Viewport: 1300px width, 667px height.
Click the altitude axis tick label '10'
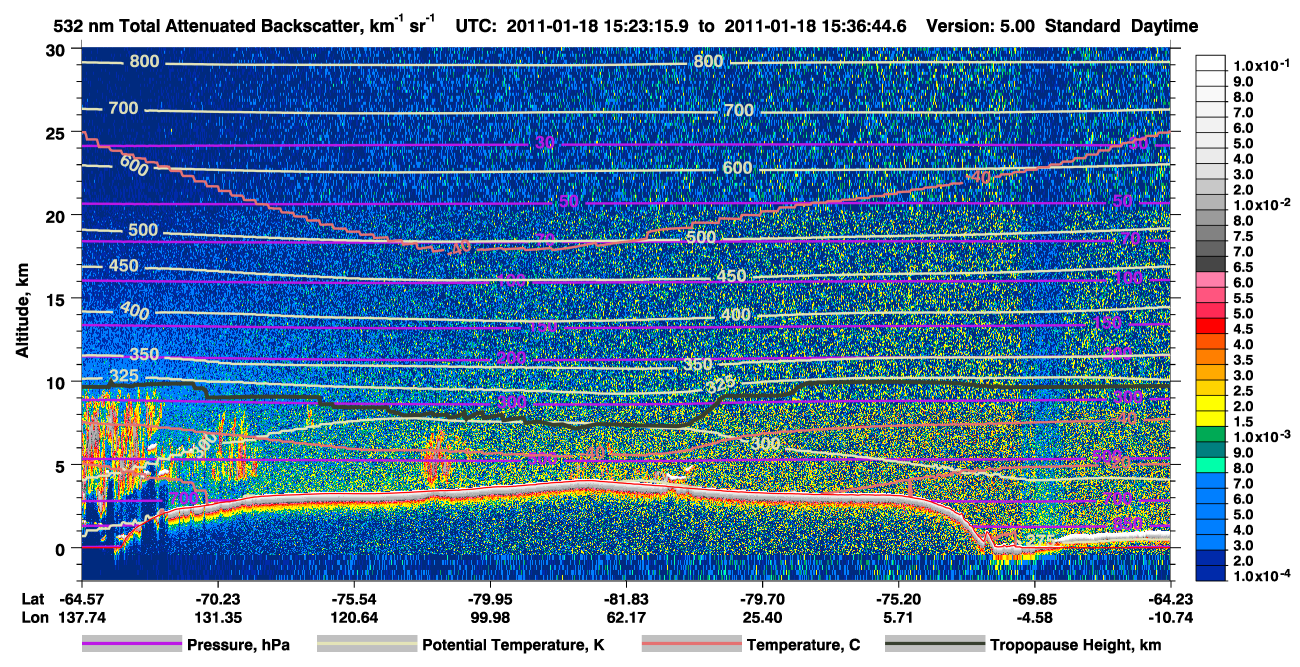(57, 382)
